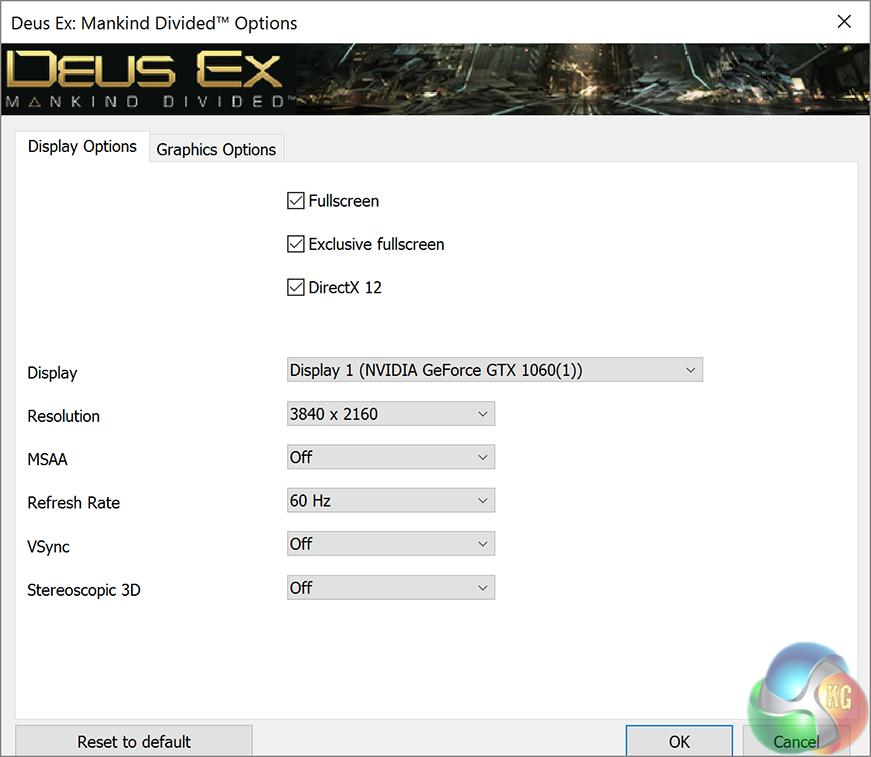Confirm settings with the OK button
Viewport: 871px width, 757px height.
(679, 741)
